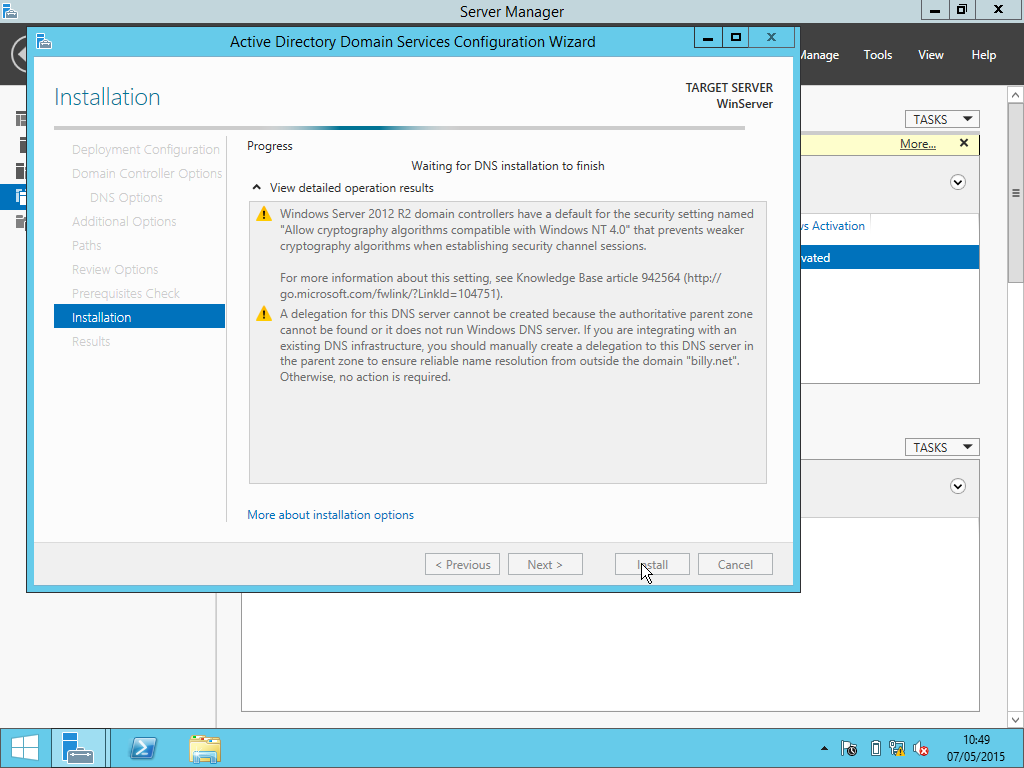
Task: Select Paths step
Action: [x=86, y=246]
